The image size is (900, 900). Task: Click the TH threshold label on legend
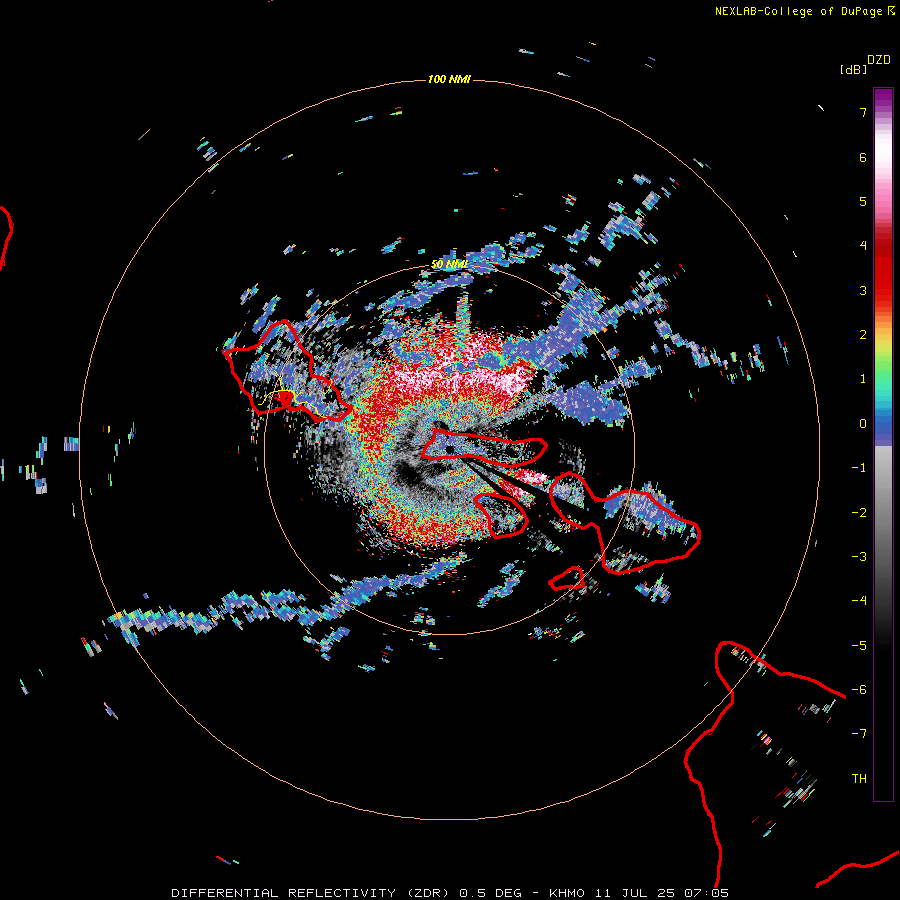[859, 779]
